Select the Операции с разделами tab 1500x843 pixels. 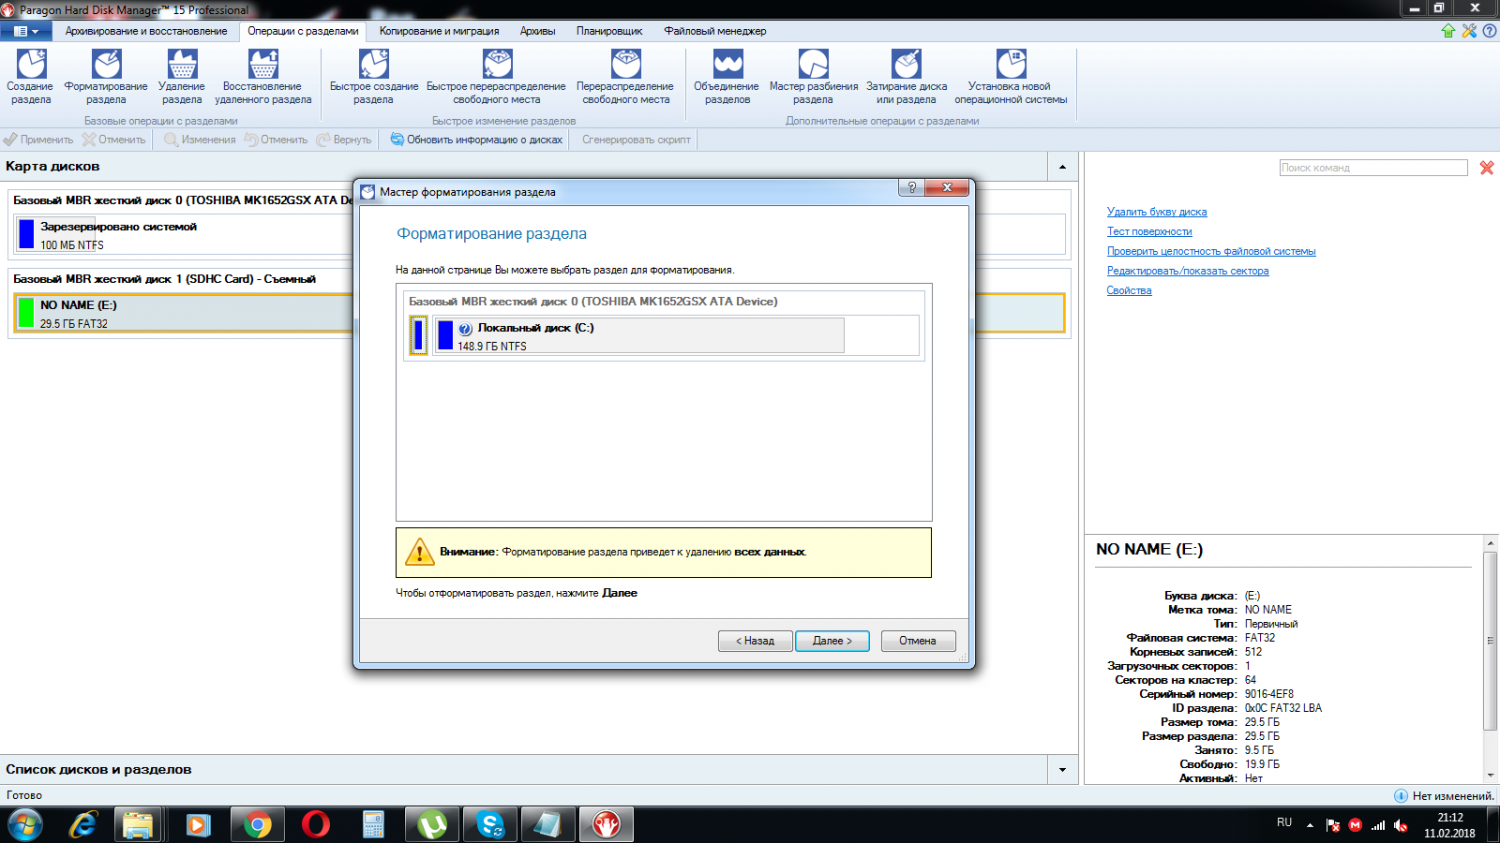click(303, 31)
